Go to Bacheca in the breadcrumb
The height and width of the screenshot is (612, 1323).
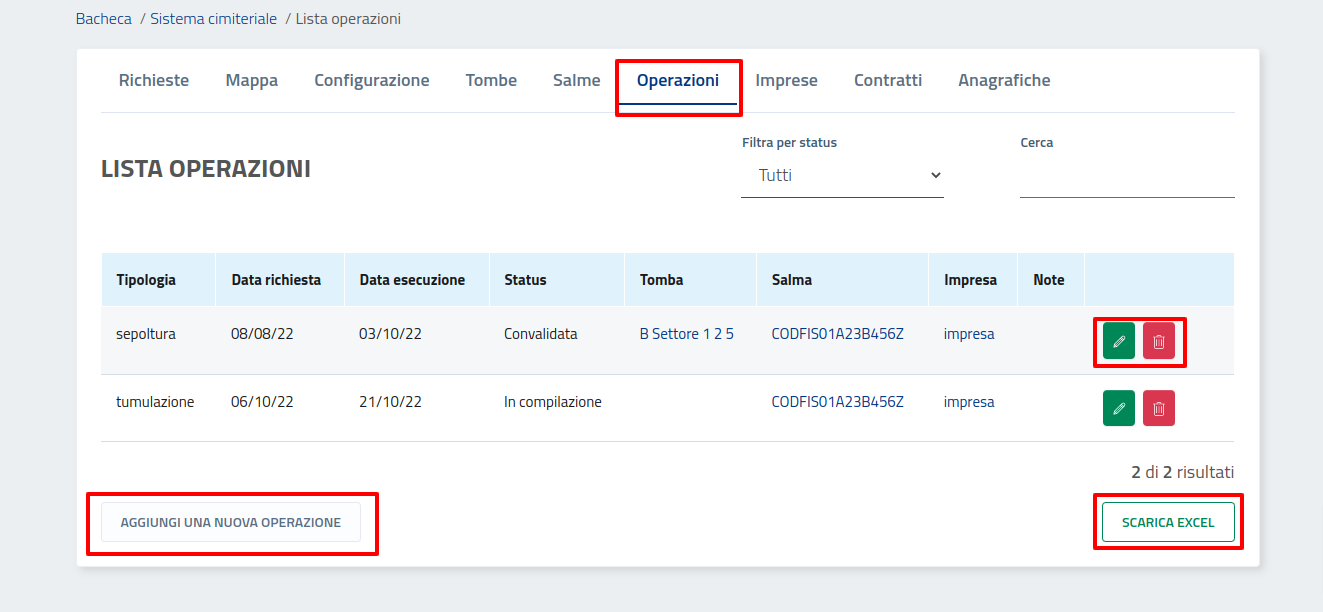click(103, 19)
